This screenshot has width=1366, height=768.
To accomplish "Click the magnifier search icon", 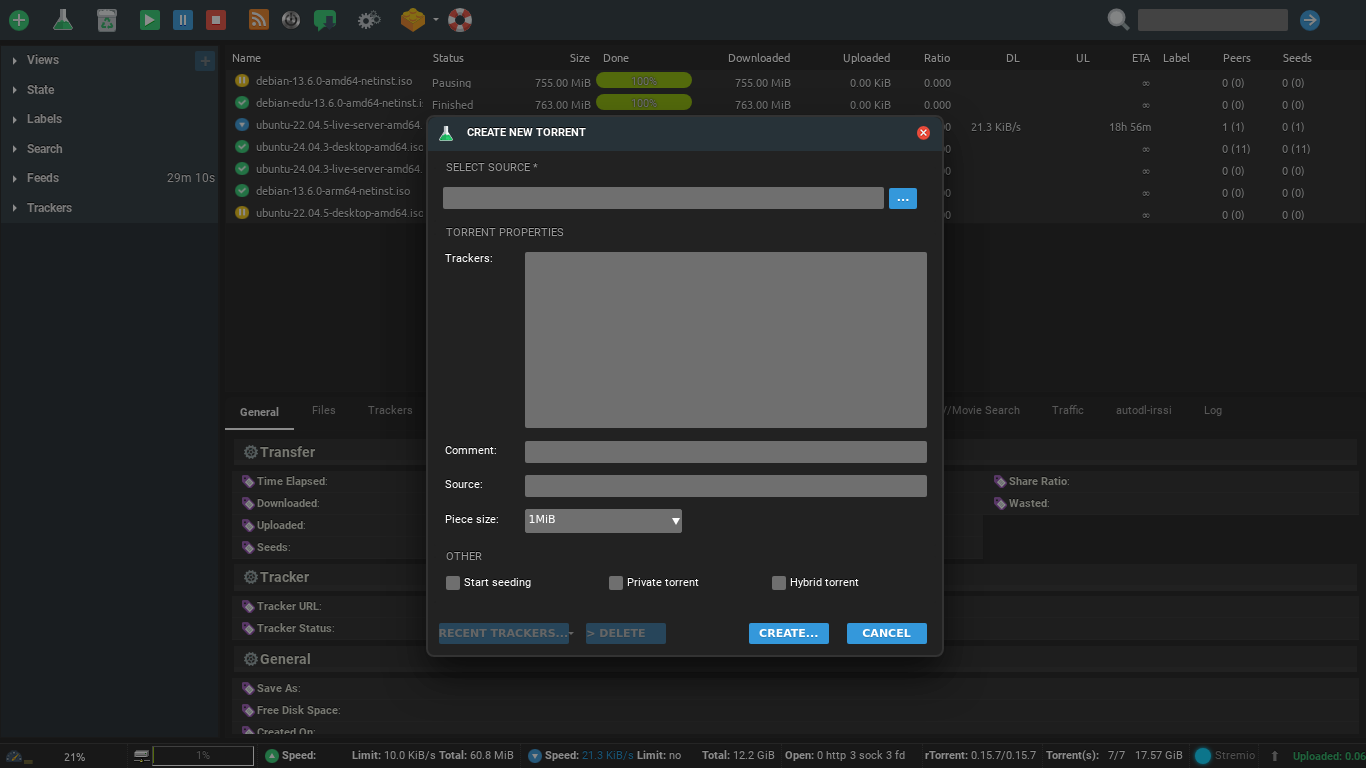I will pyautogui.click(x=1118, y=20).
